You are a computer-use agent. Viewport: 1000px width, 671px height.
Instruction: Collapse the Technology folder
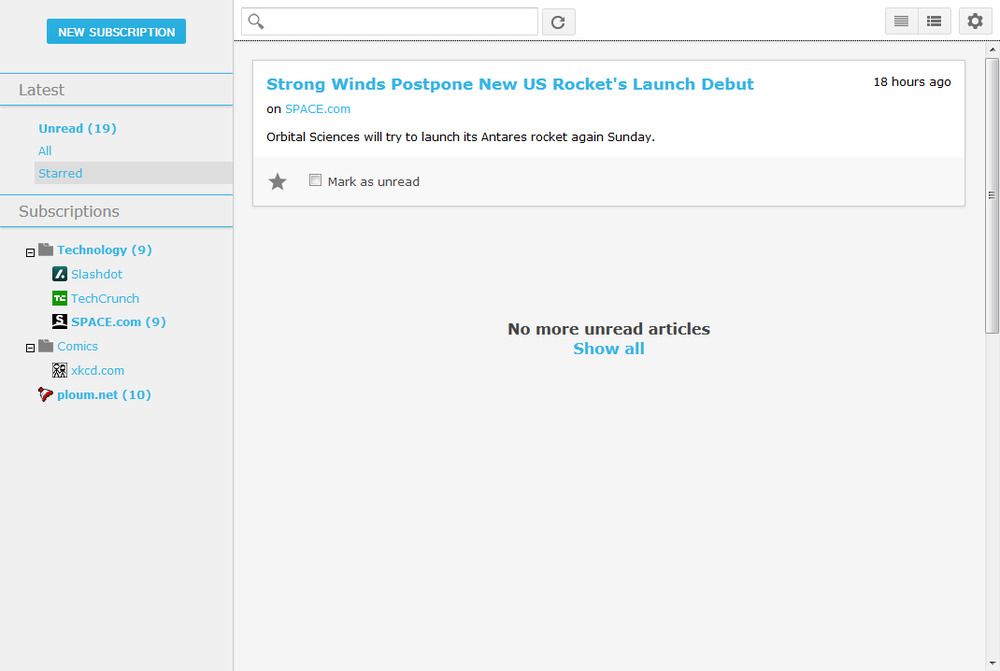click(x=30, y=253)
